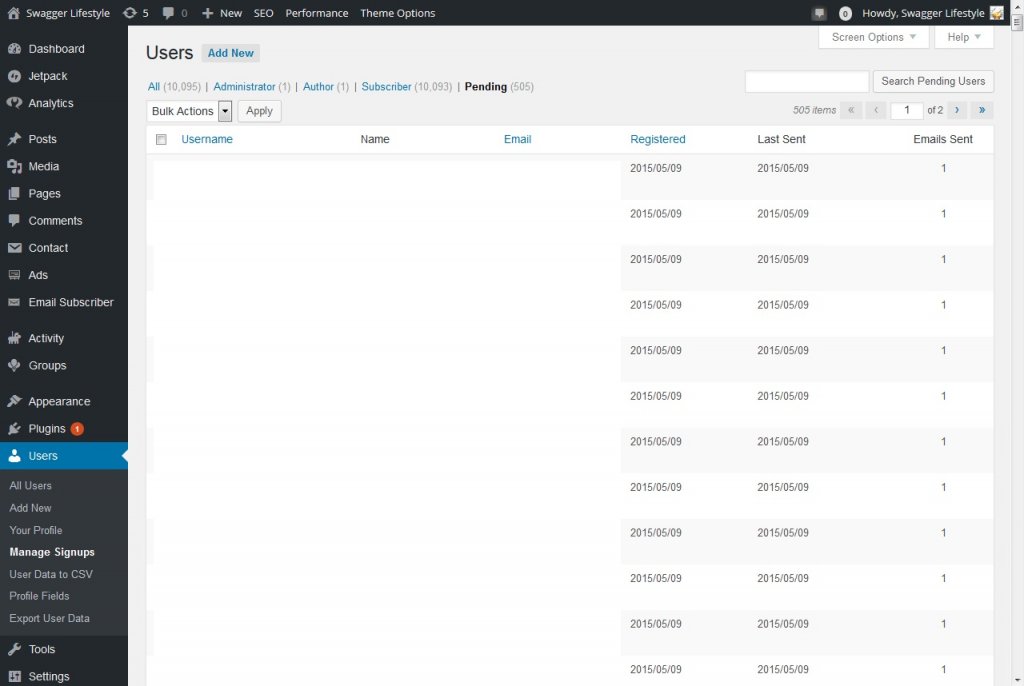
Task: Click the Plugins update badge
Action: pos(77,429)
